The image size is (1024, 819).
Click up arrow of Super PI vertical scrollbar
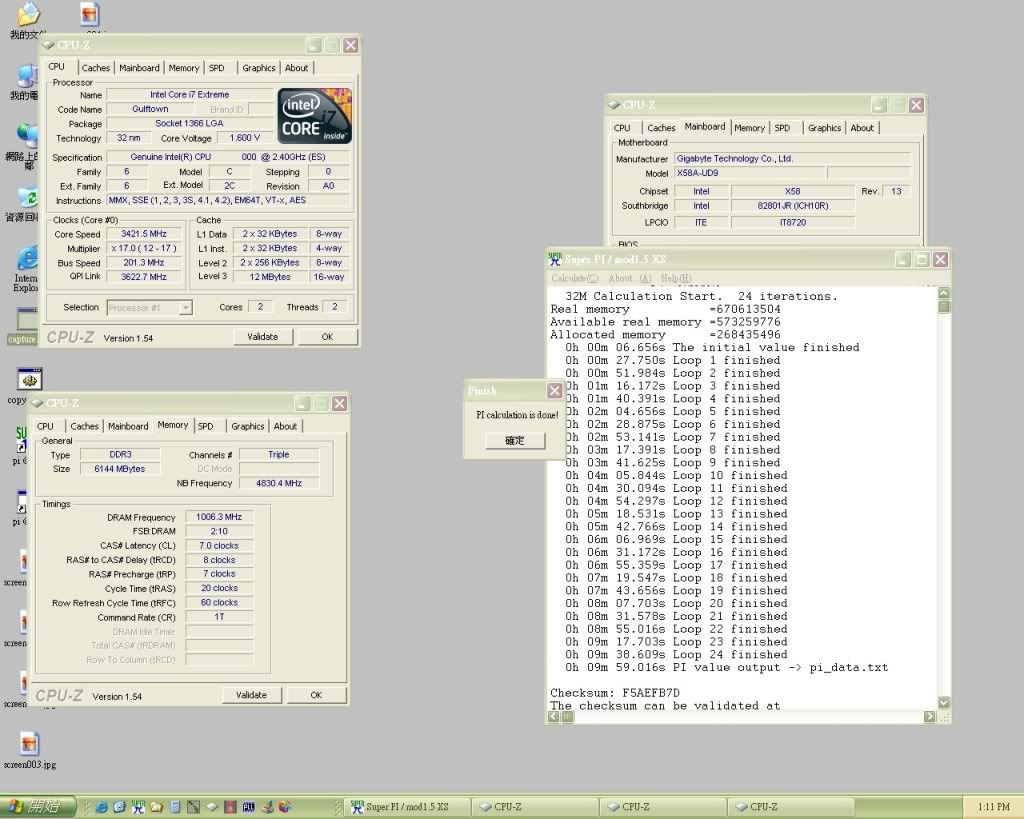pyautogui.click(x=944, y=293)
